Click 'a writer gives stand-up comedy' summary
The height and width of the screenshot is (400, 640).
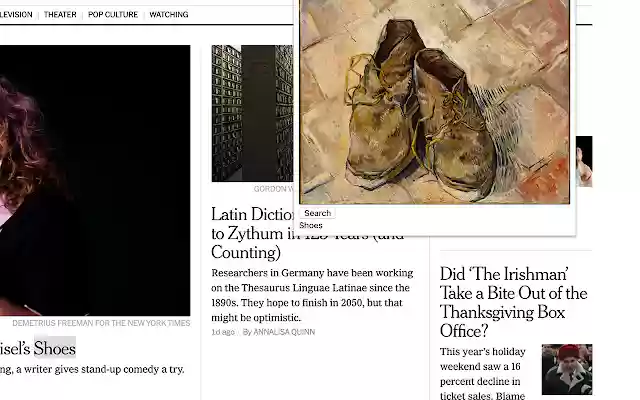(92, 369)
